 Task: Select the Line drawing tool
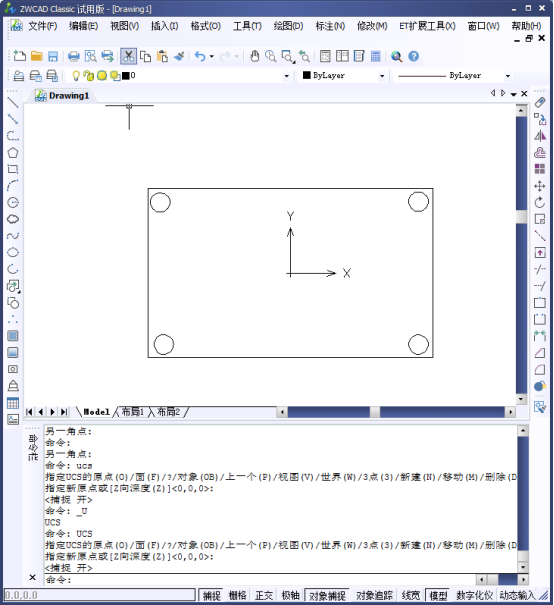click(x=13, y=103)
